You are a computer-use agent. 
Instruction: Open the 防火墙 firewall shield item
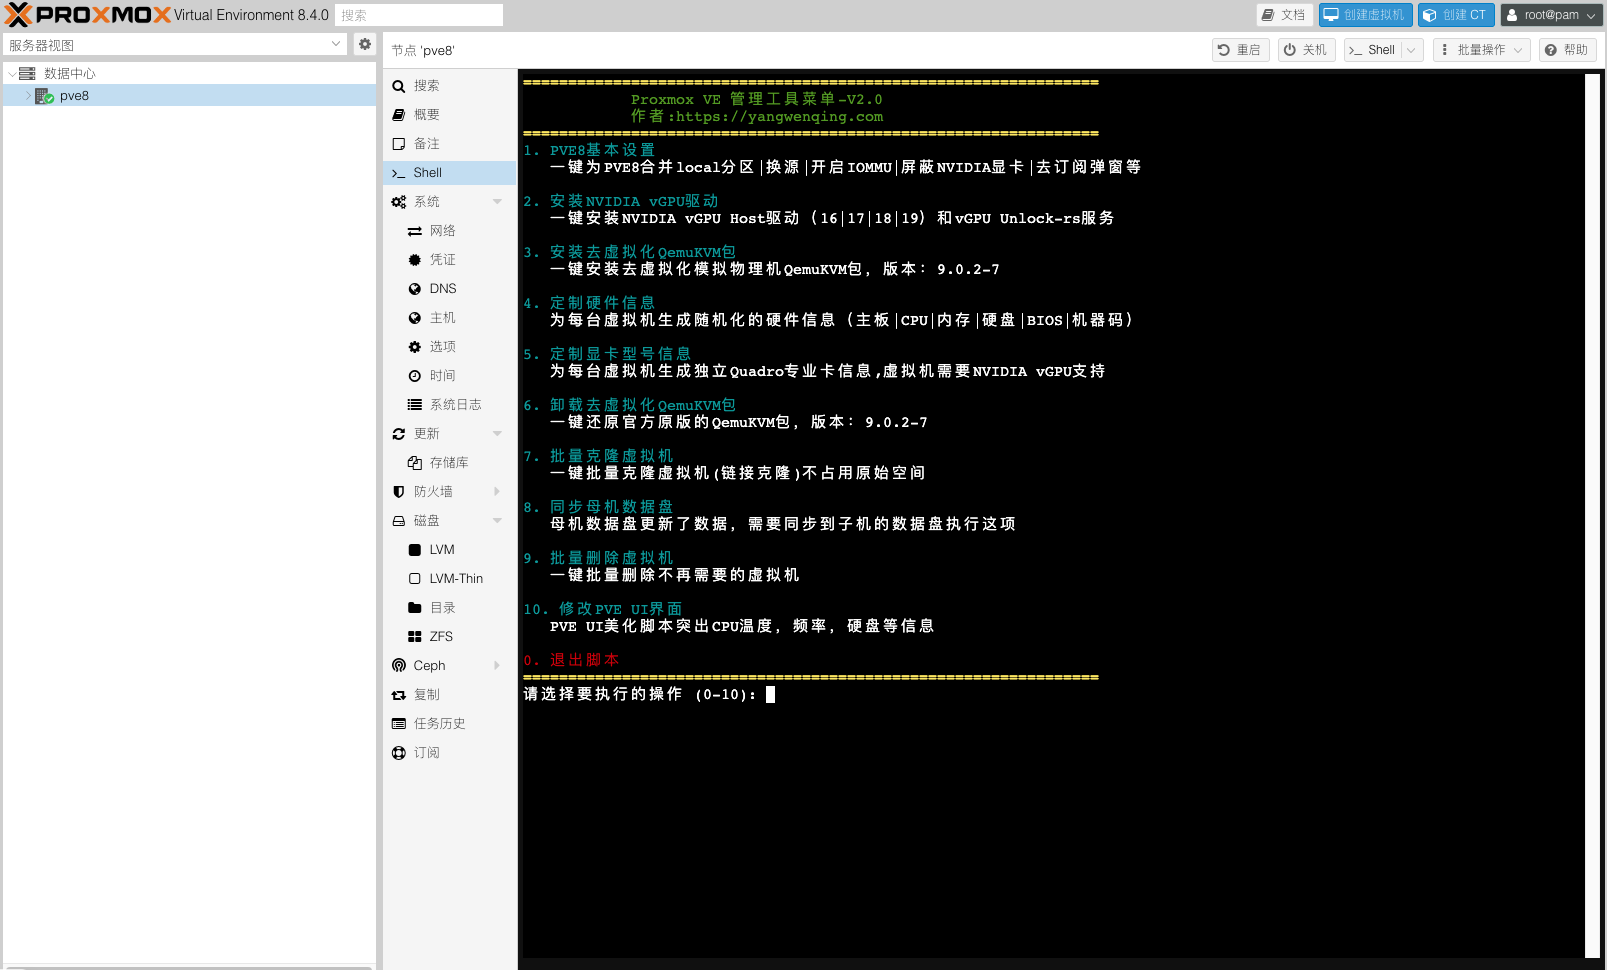[x=432, y=492]
